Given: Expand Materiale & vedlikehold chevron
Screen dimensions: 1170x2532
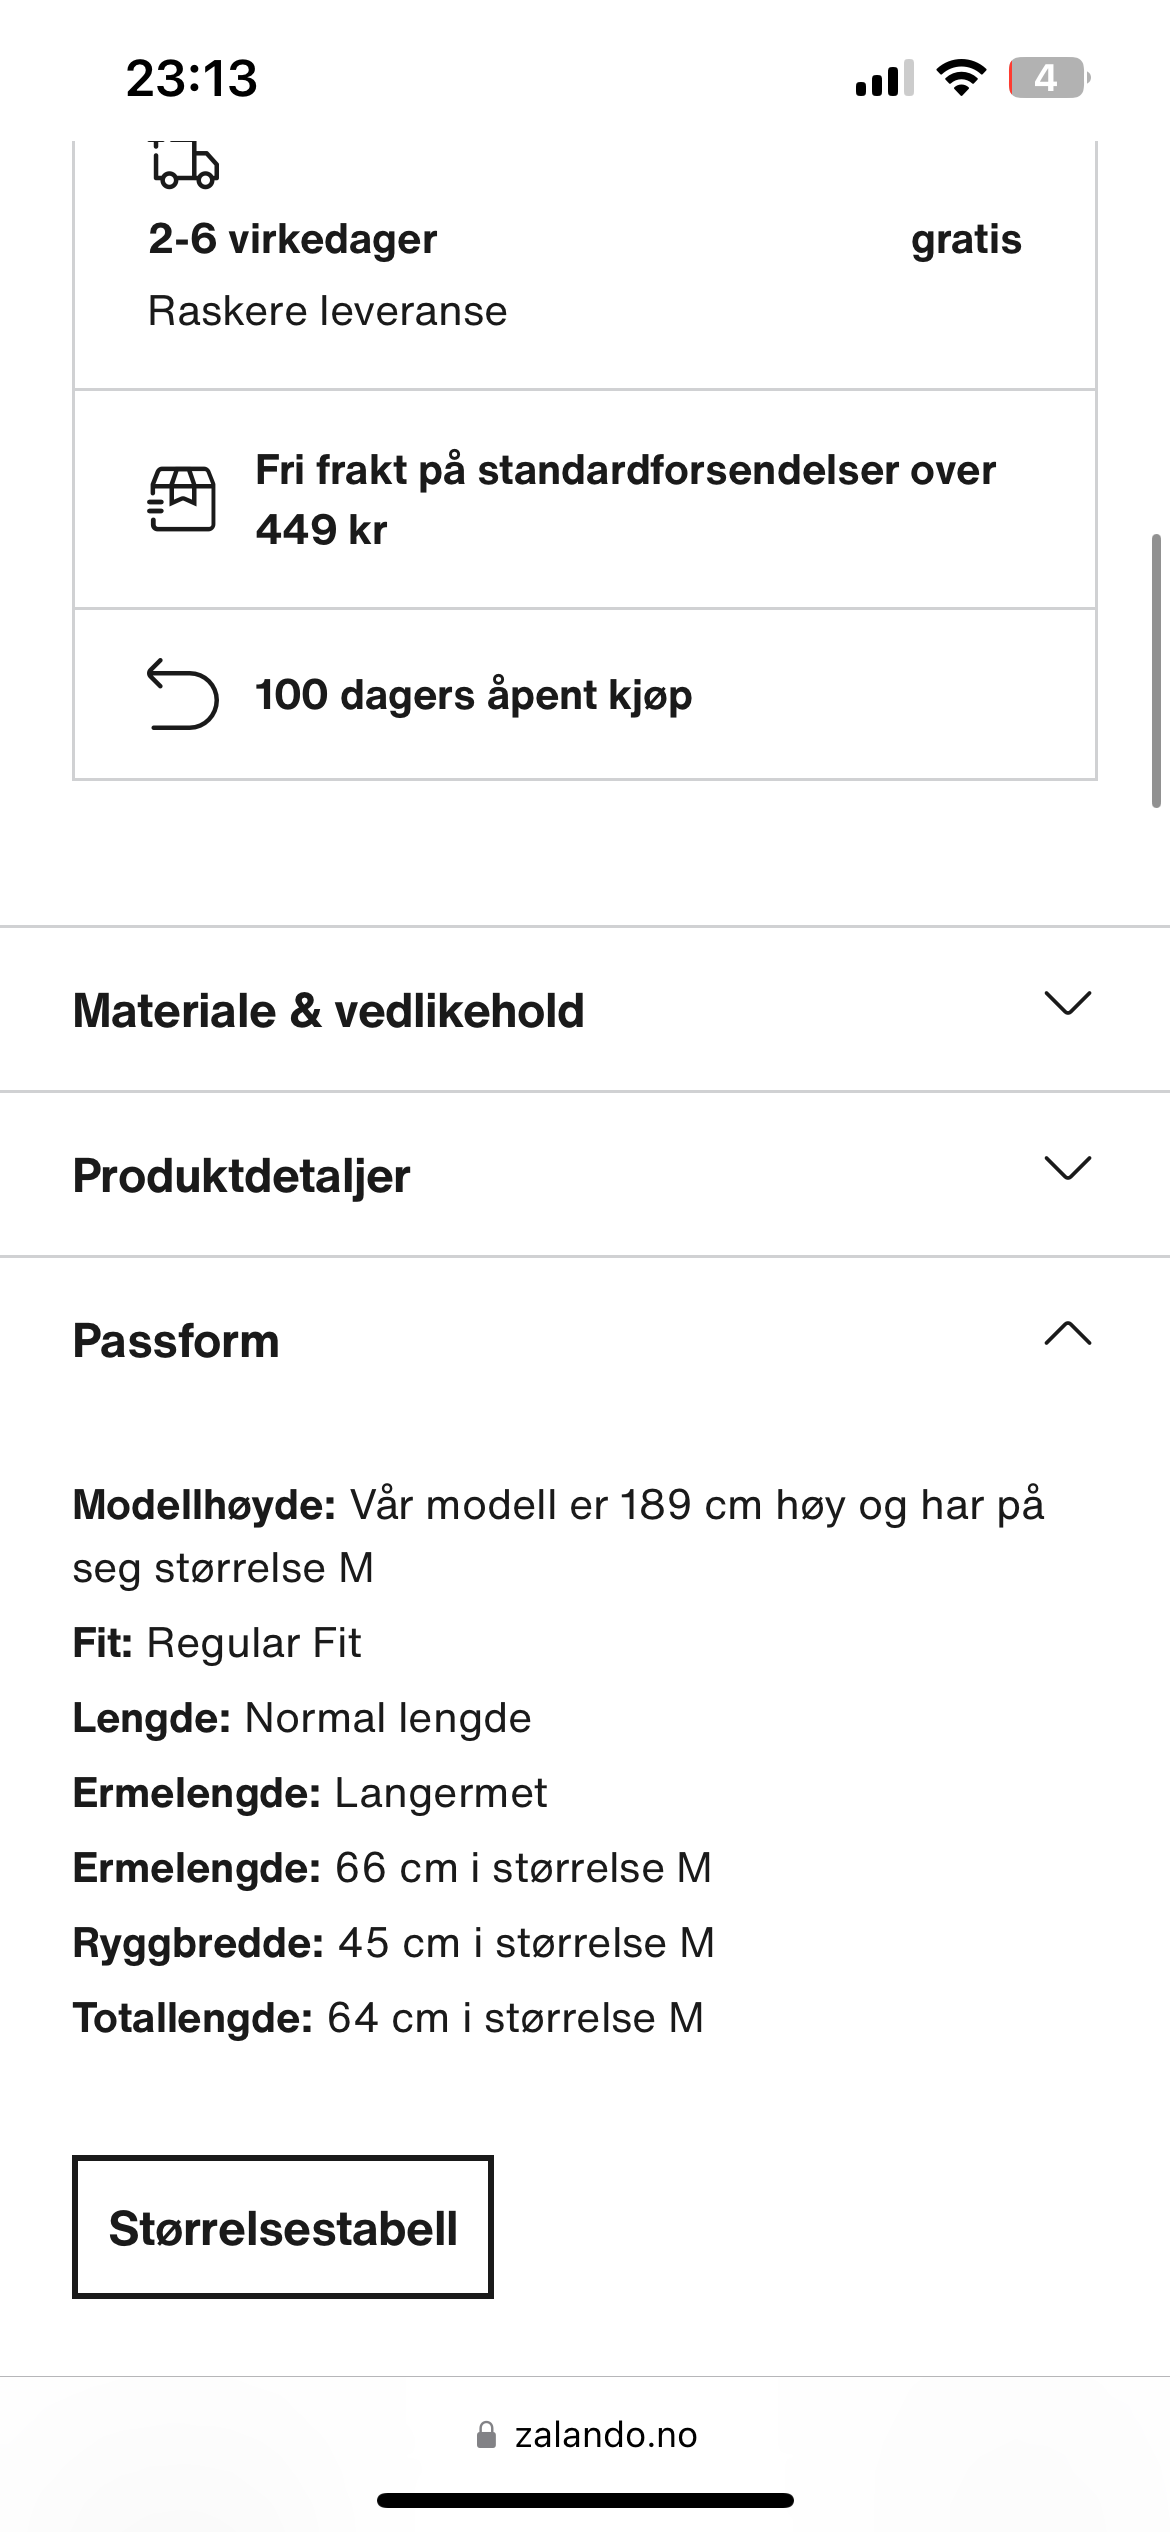Looking at the screenshot, I should pos(1067,1003).
